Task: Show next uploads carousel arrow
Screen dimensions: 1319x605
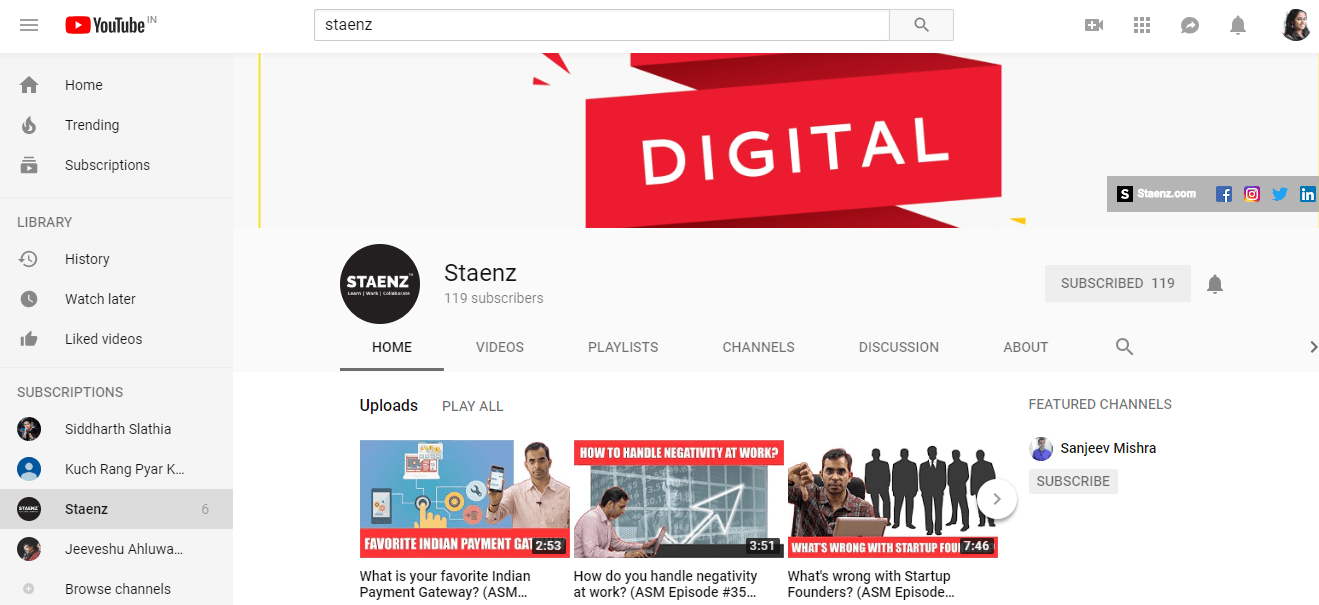Action: (x=997, y=499)
